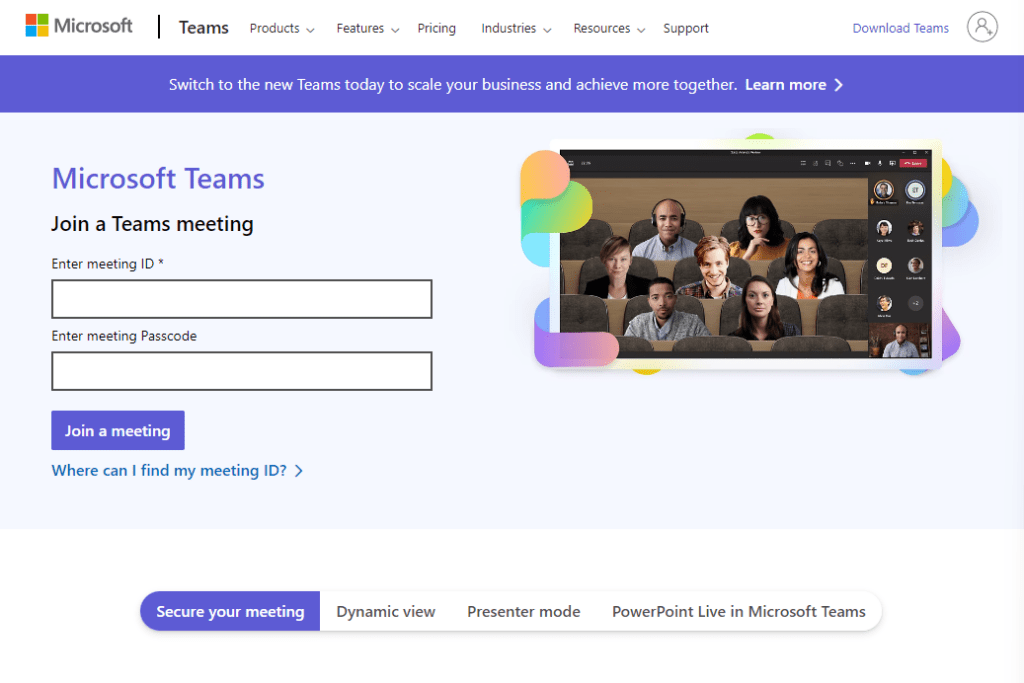The height and width of the screenshot is (683, 1024).
Task: Switch to the Dynamic view tab
Action: [x=385, y=611]
